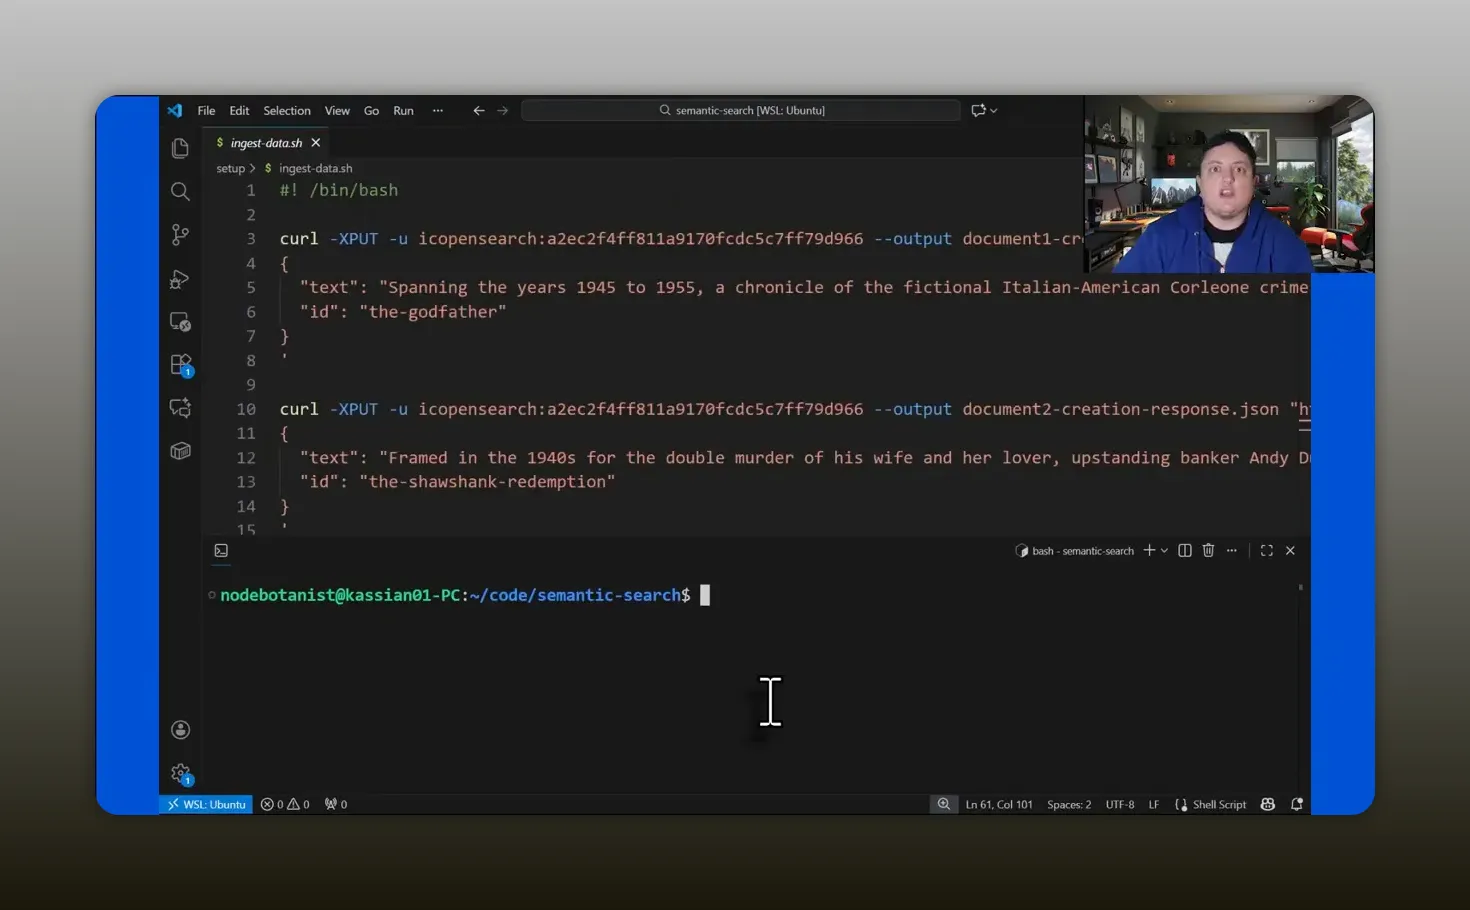Split the terminal
Image resolution: width=1470 pixels, height=910 pixels.
1185,551
